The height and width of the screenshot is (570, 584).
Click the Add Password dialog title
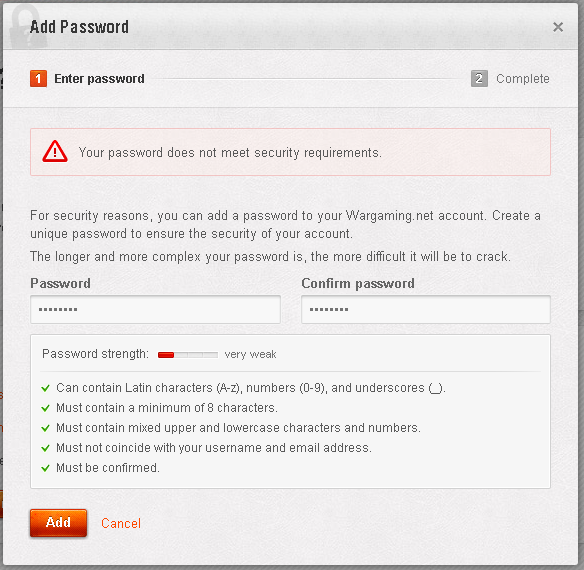pyautogui.click(x=79, y=27)
